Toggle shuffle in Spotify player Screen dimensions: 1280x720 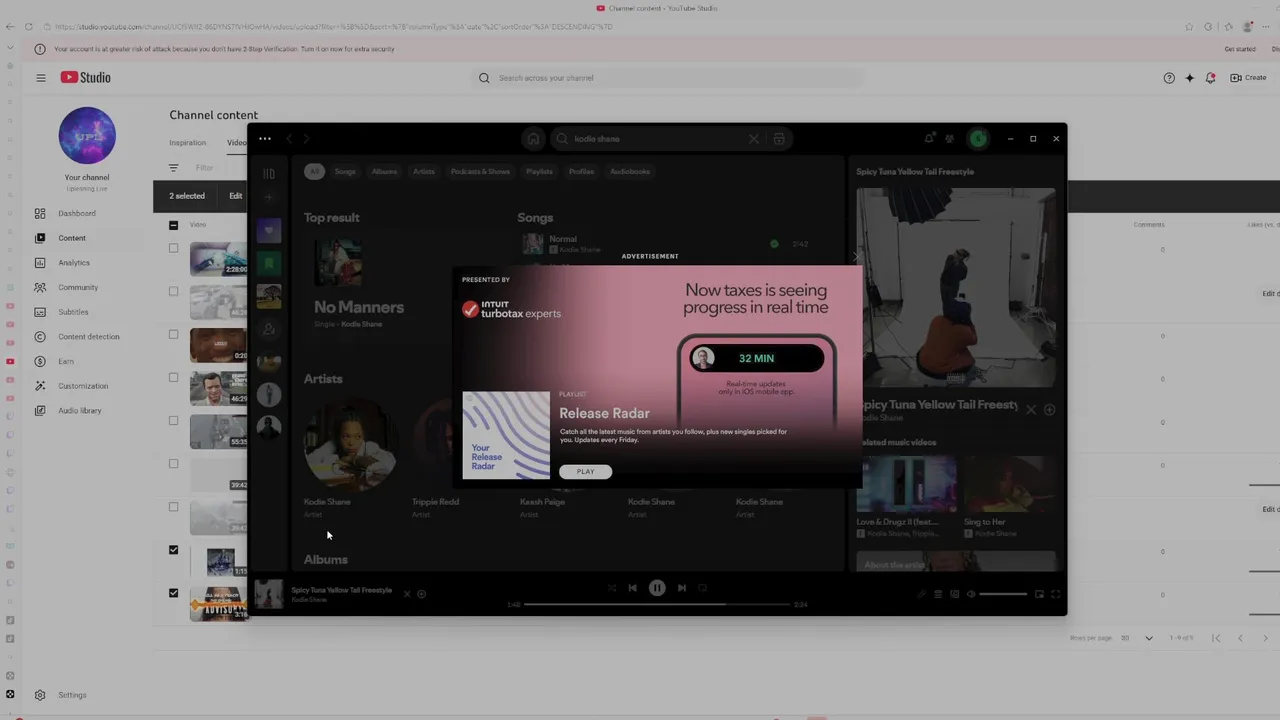(611, 588)
